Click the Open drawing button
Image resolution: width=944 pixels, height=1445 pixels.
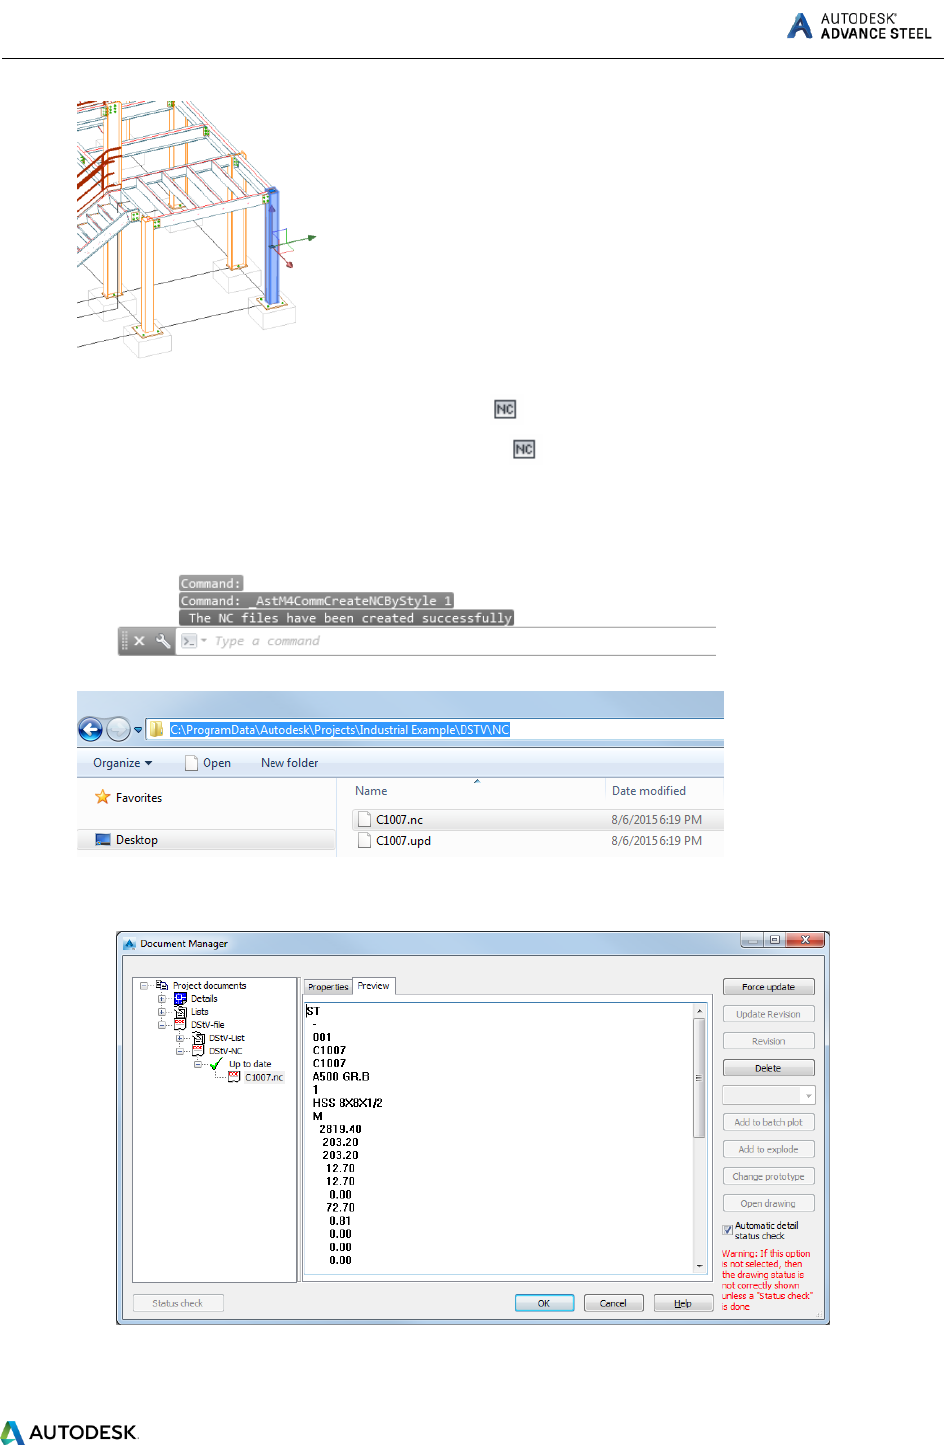pos(769,1203)
